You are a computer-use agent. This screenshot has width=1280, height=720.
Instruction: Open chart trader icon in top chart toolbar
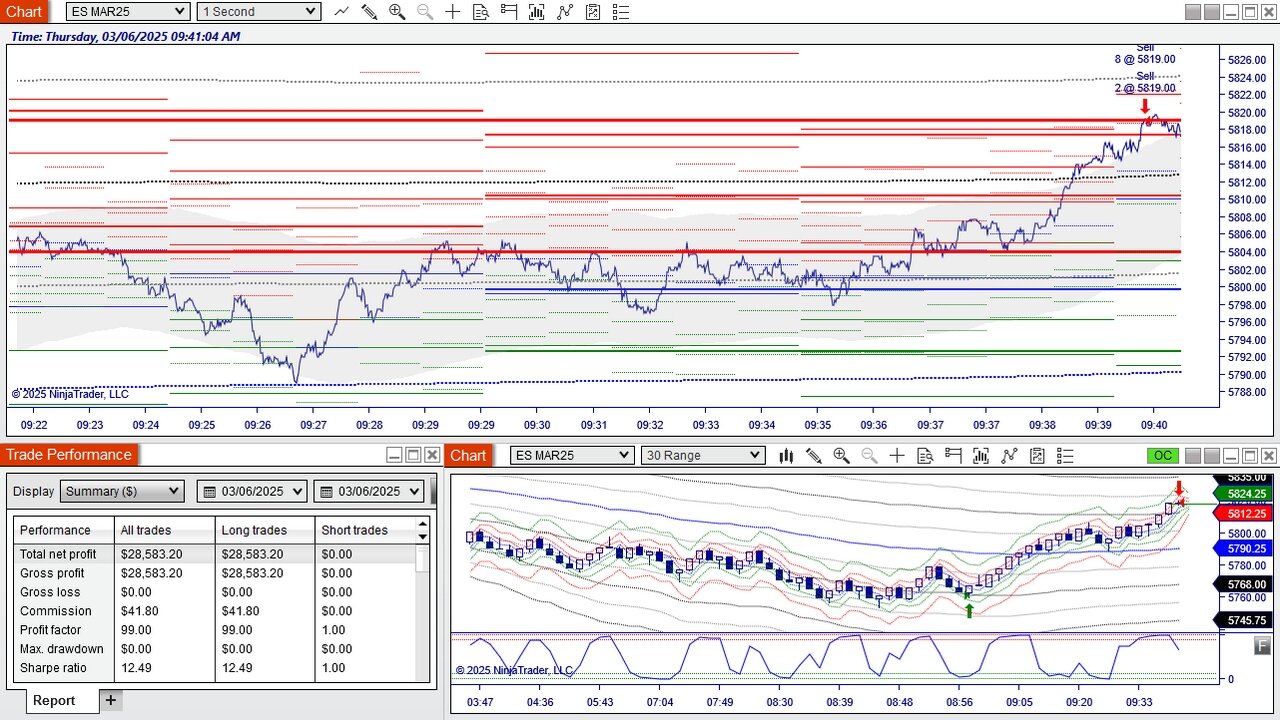tap(509, 12)
